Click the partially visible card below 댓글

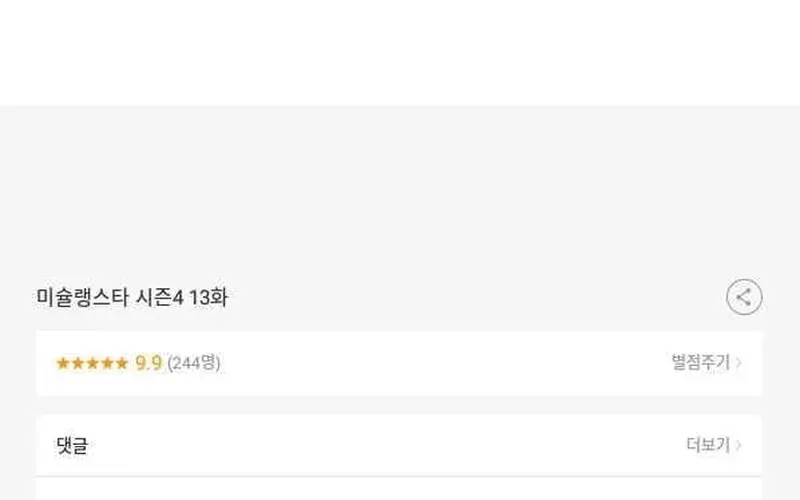[x=399, y=489]
